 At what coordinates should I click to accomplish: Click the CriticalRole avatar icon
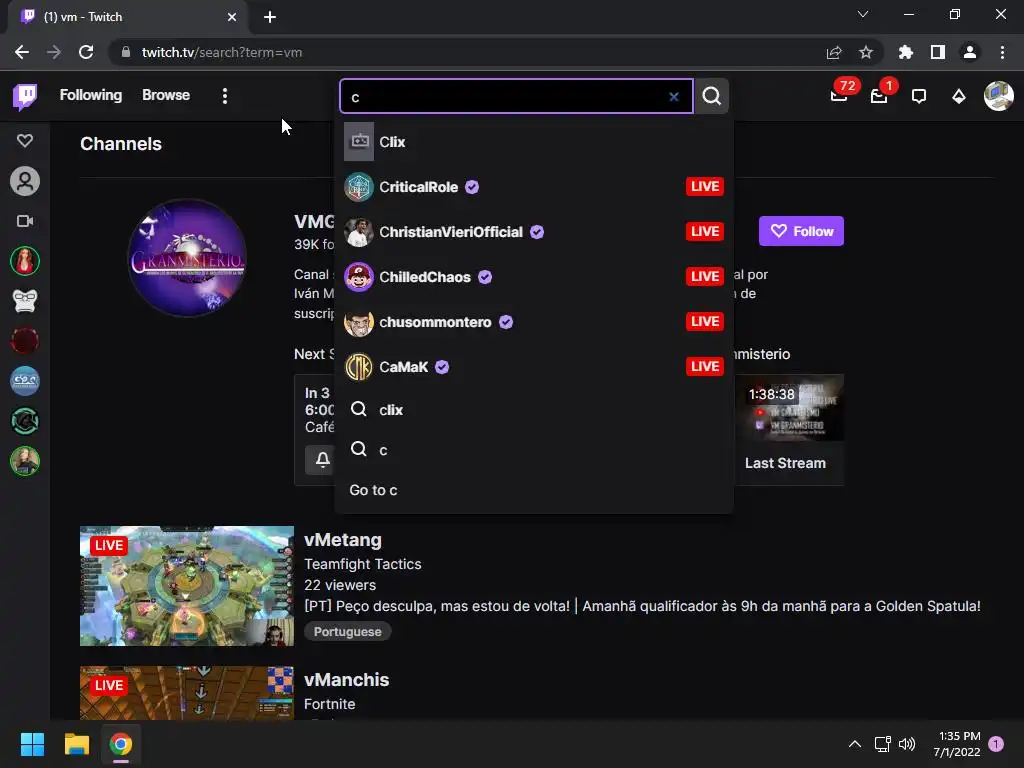click(359, 187)
